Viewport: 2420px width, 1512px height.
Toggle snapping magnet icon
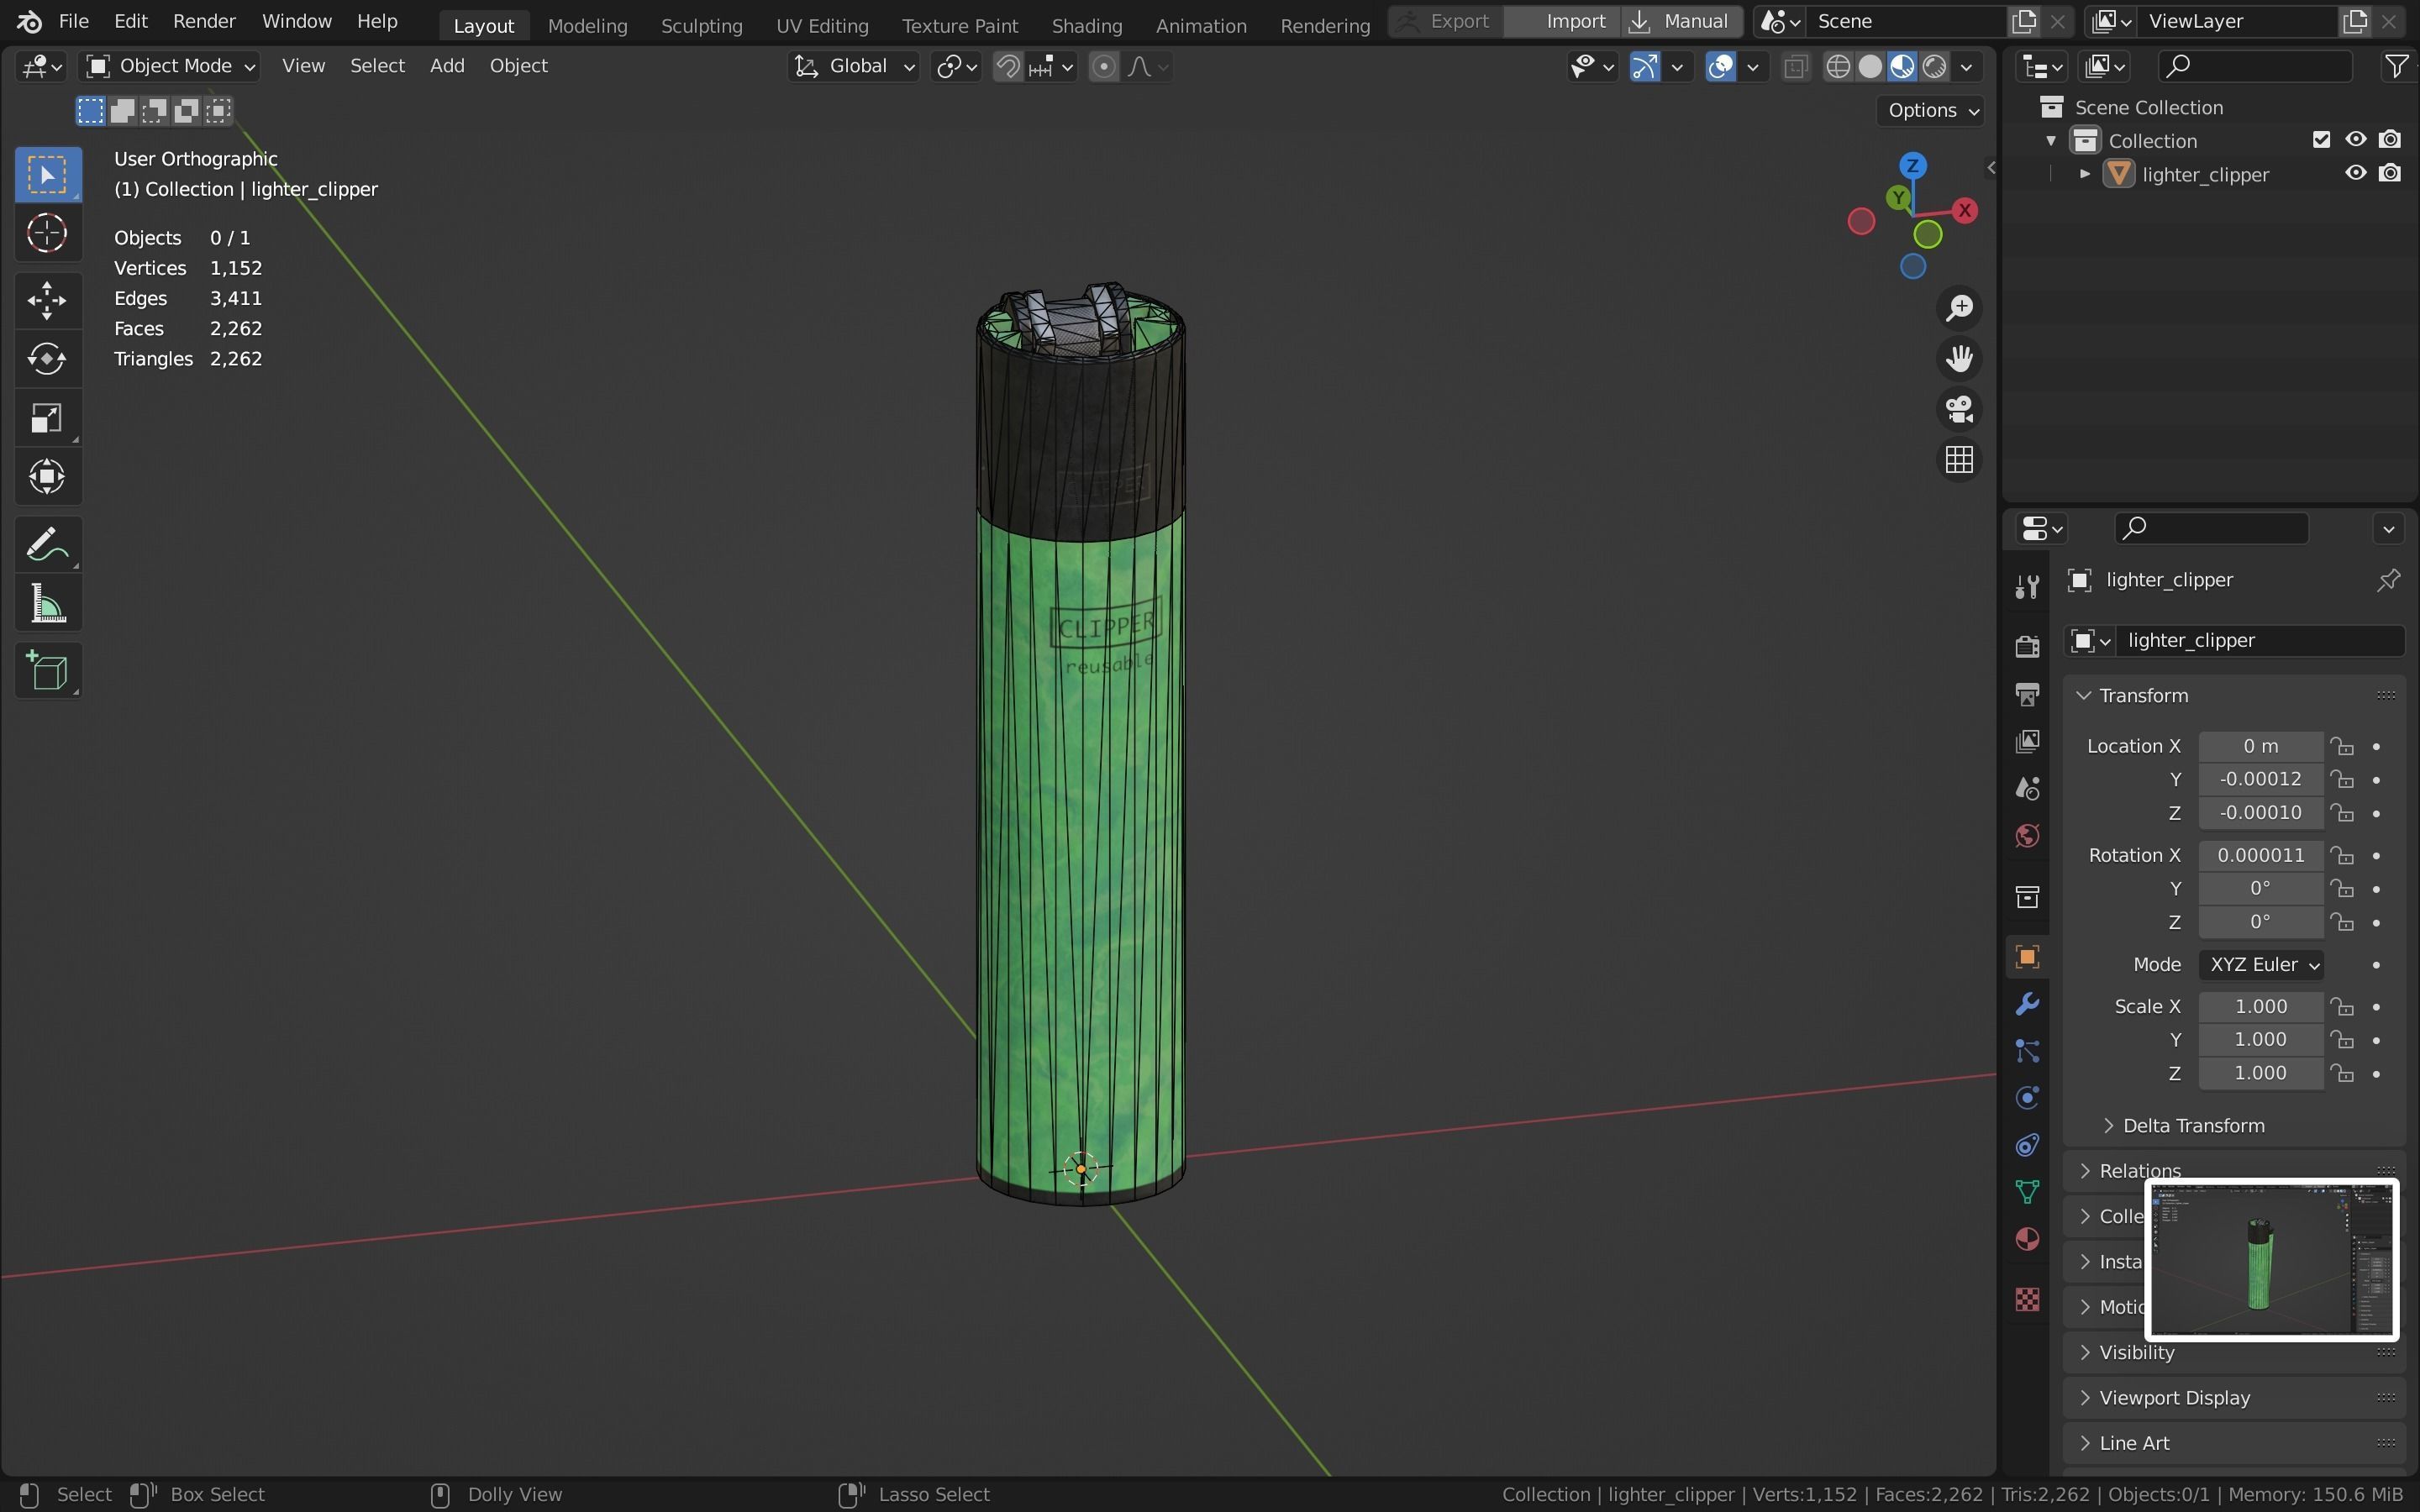click(x=1008, y=67)
